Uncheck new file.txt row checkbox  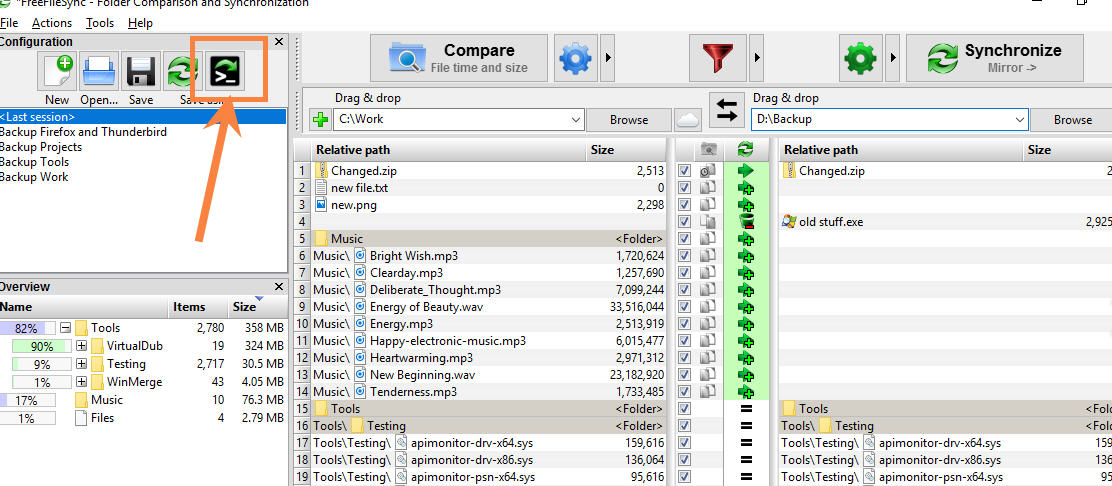tap(684, 187)
